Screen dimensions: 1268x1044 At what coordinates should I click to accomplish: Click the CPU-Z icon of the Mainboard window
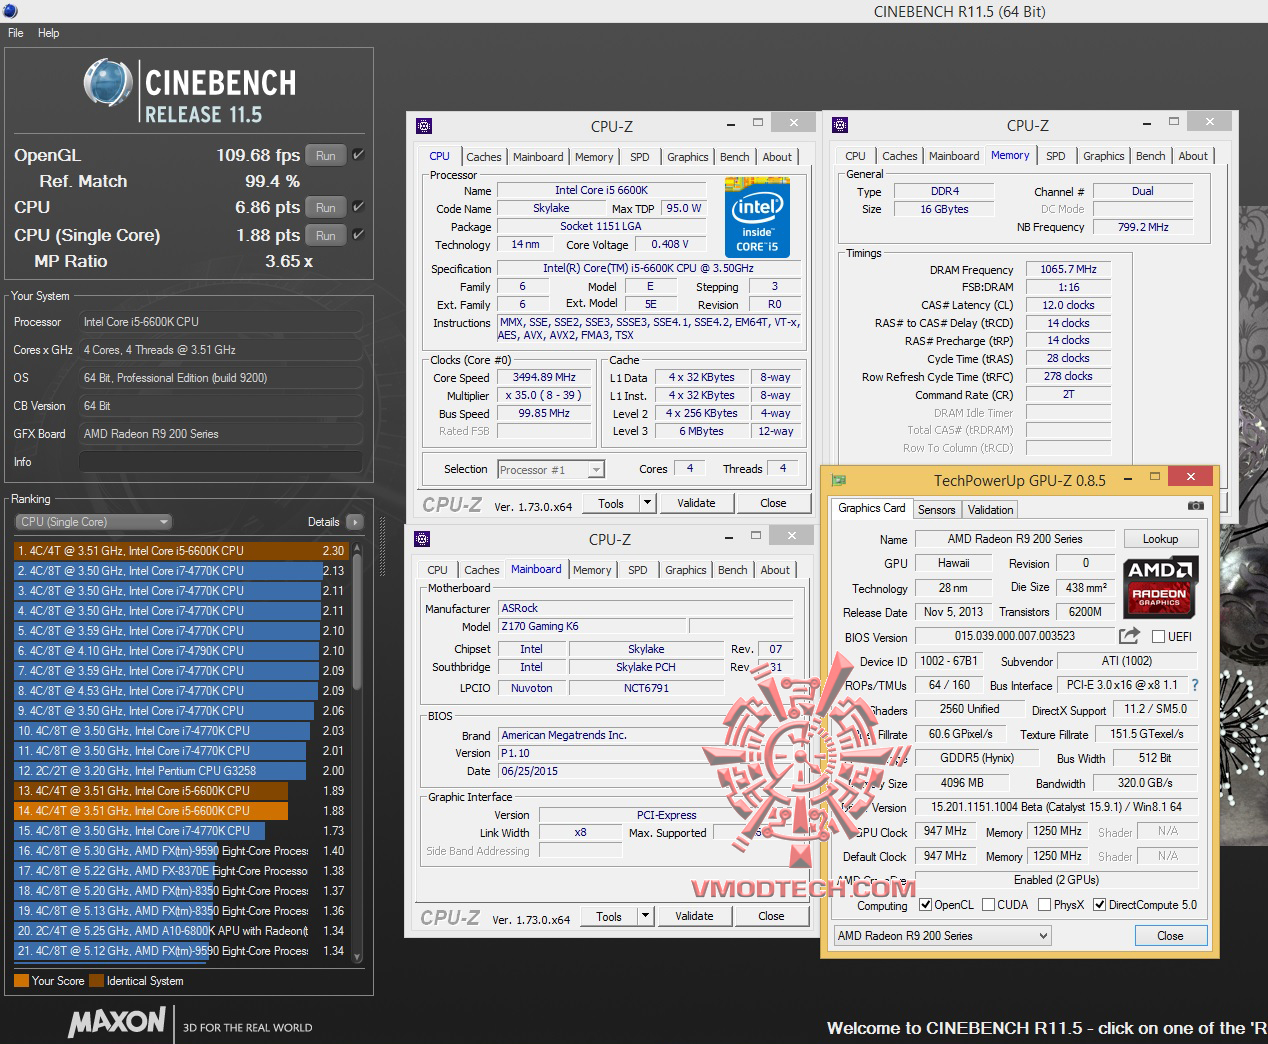(x=421, y=539)
